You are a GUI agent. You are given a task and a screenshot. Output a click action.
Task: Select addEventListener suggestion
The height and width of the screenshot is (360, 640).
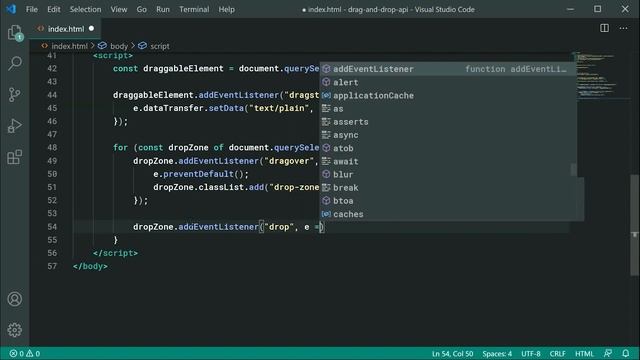click(448, 69)
